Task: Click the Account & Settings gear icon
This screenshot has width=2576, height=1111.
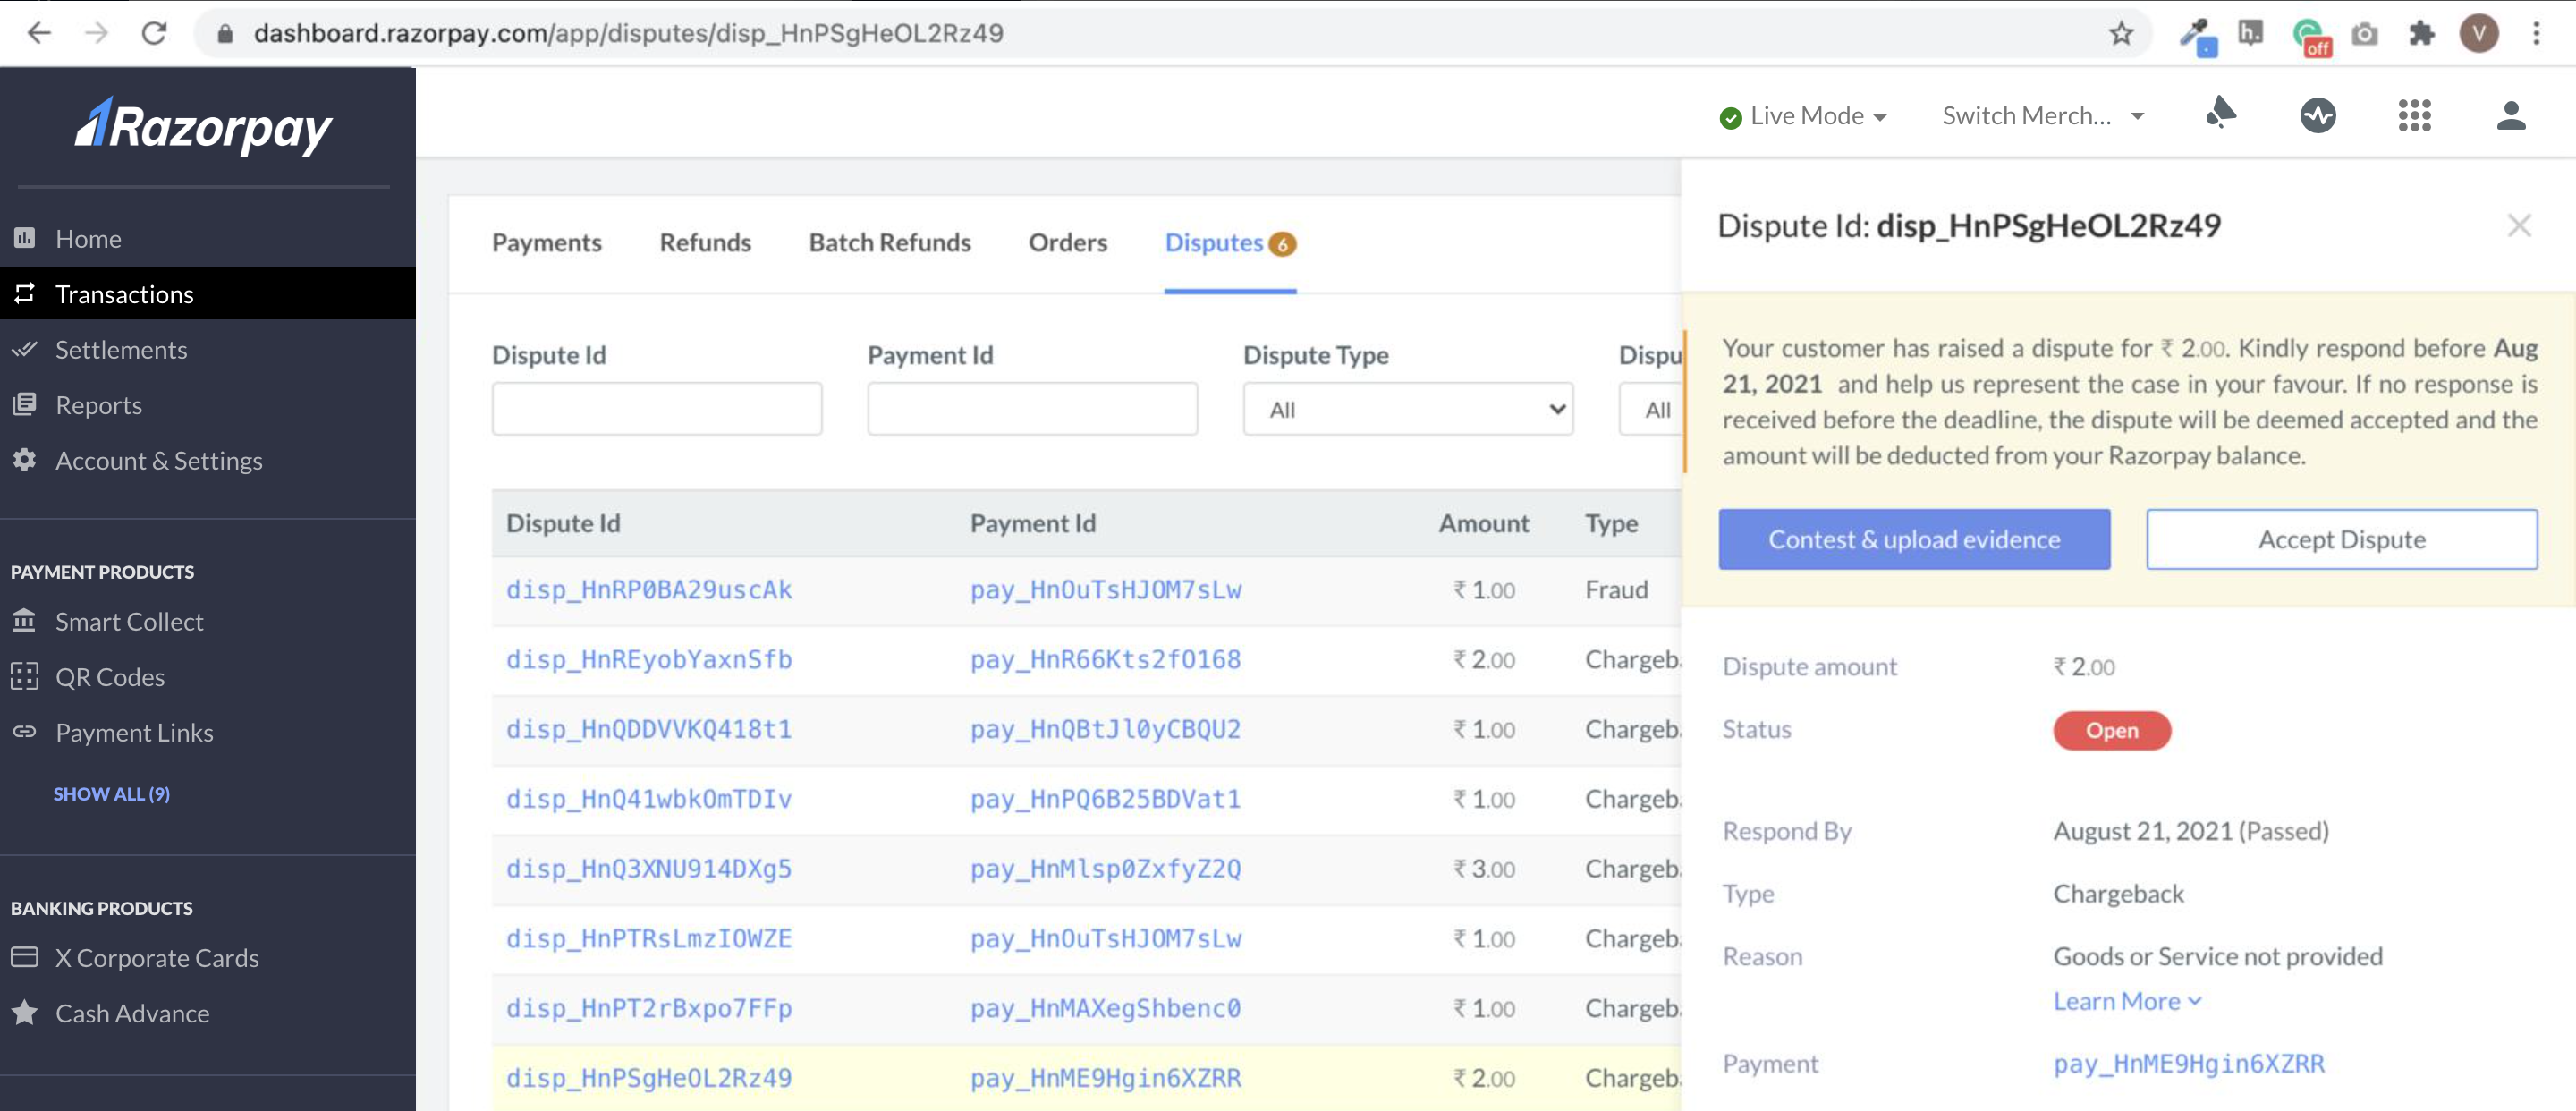Action: point(25,459)
